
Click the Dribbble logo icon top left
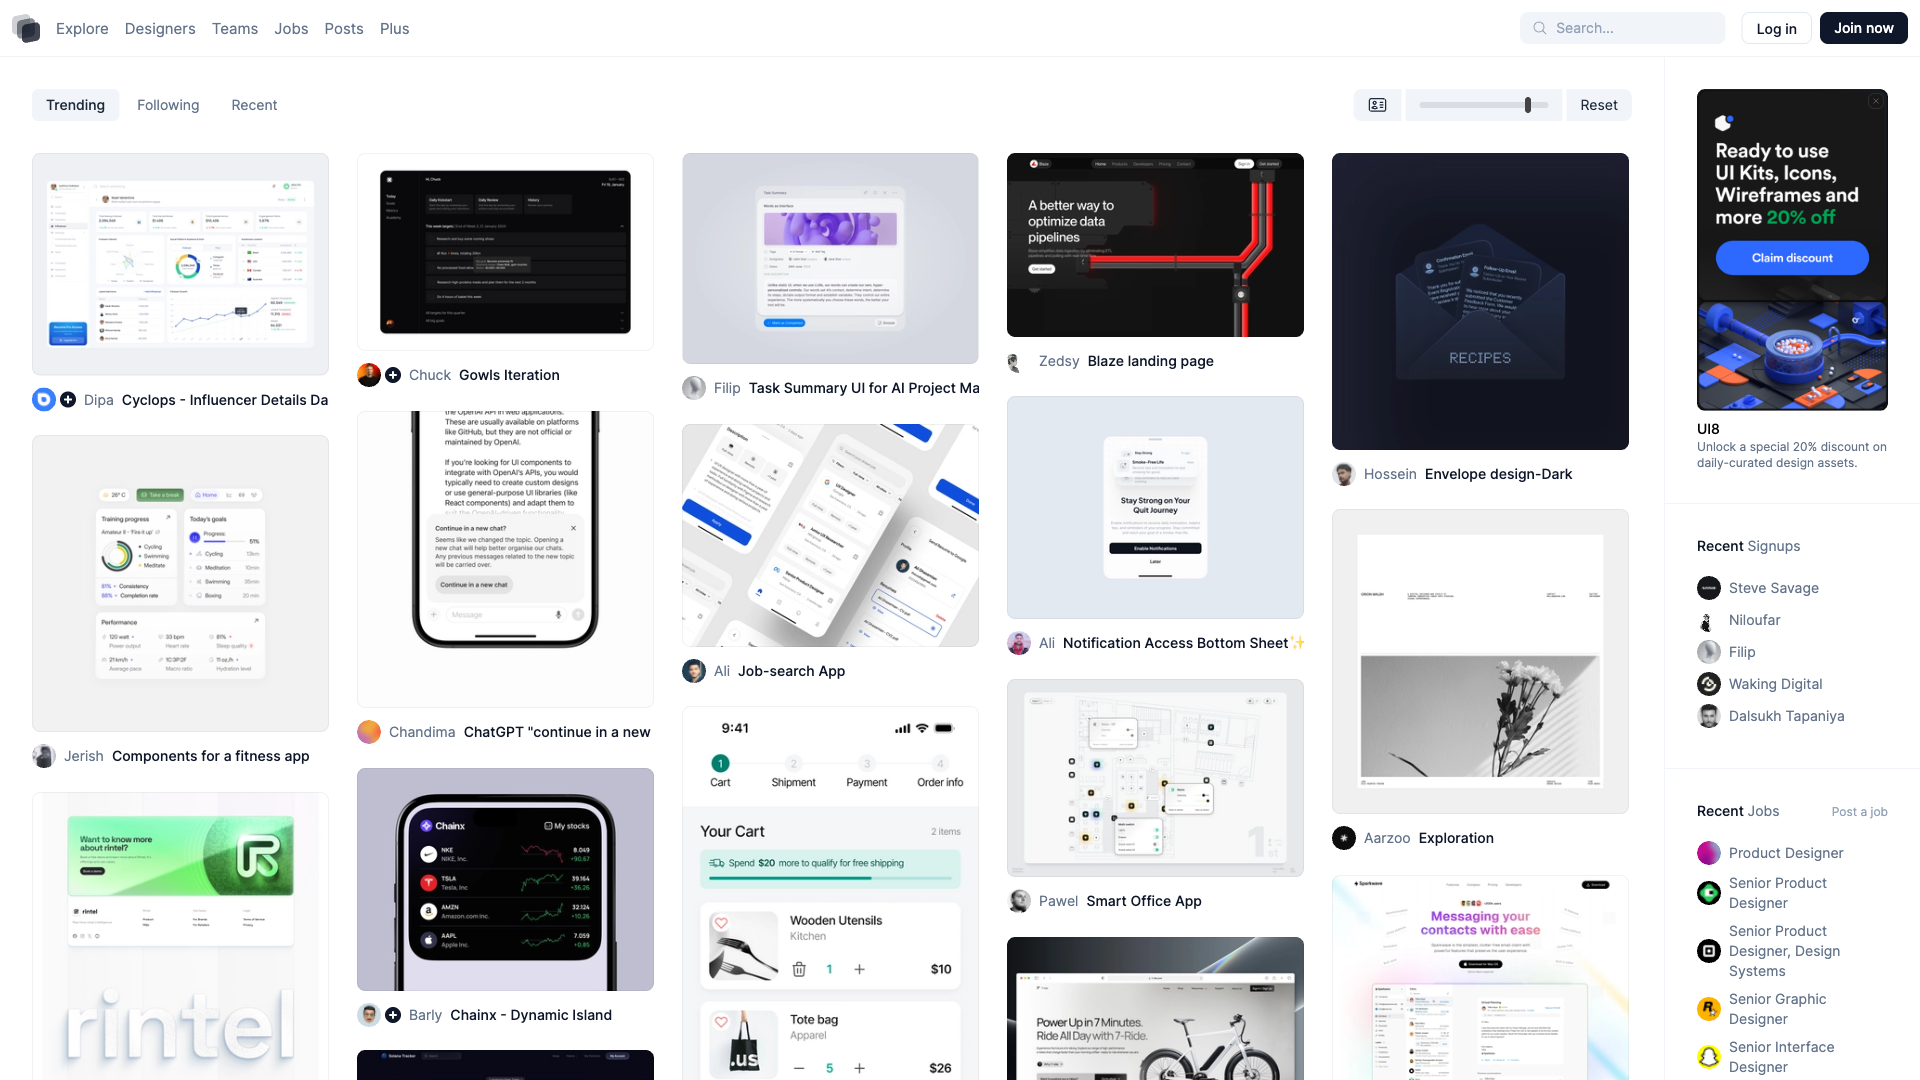pyautogui.click(x=28, y=28)
